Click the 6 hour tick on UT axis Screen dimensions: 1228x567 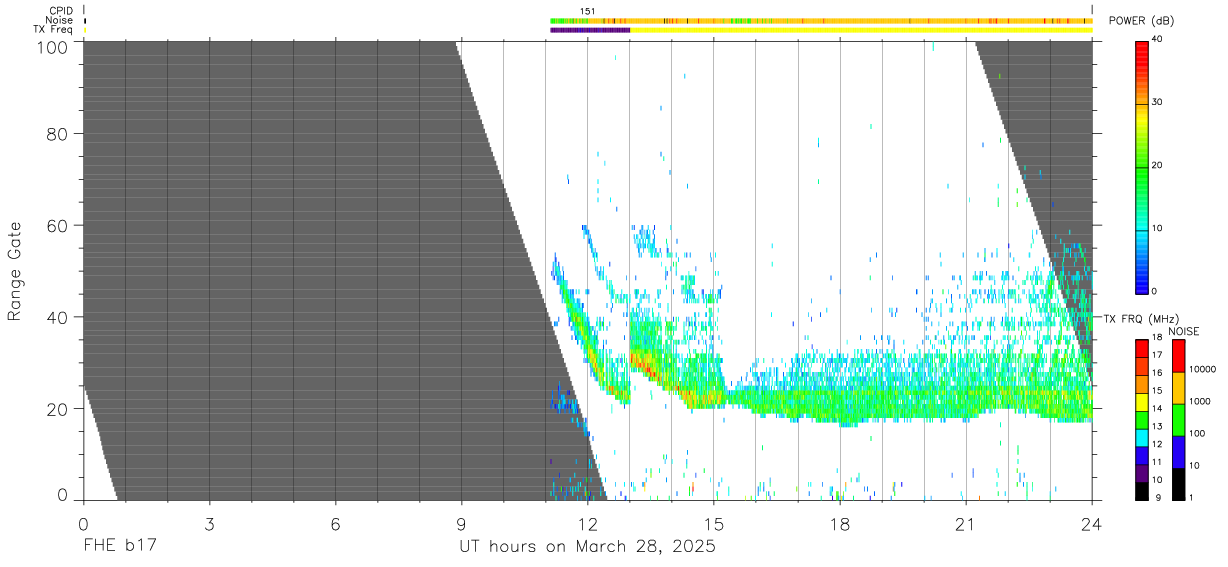point(335,522)
